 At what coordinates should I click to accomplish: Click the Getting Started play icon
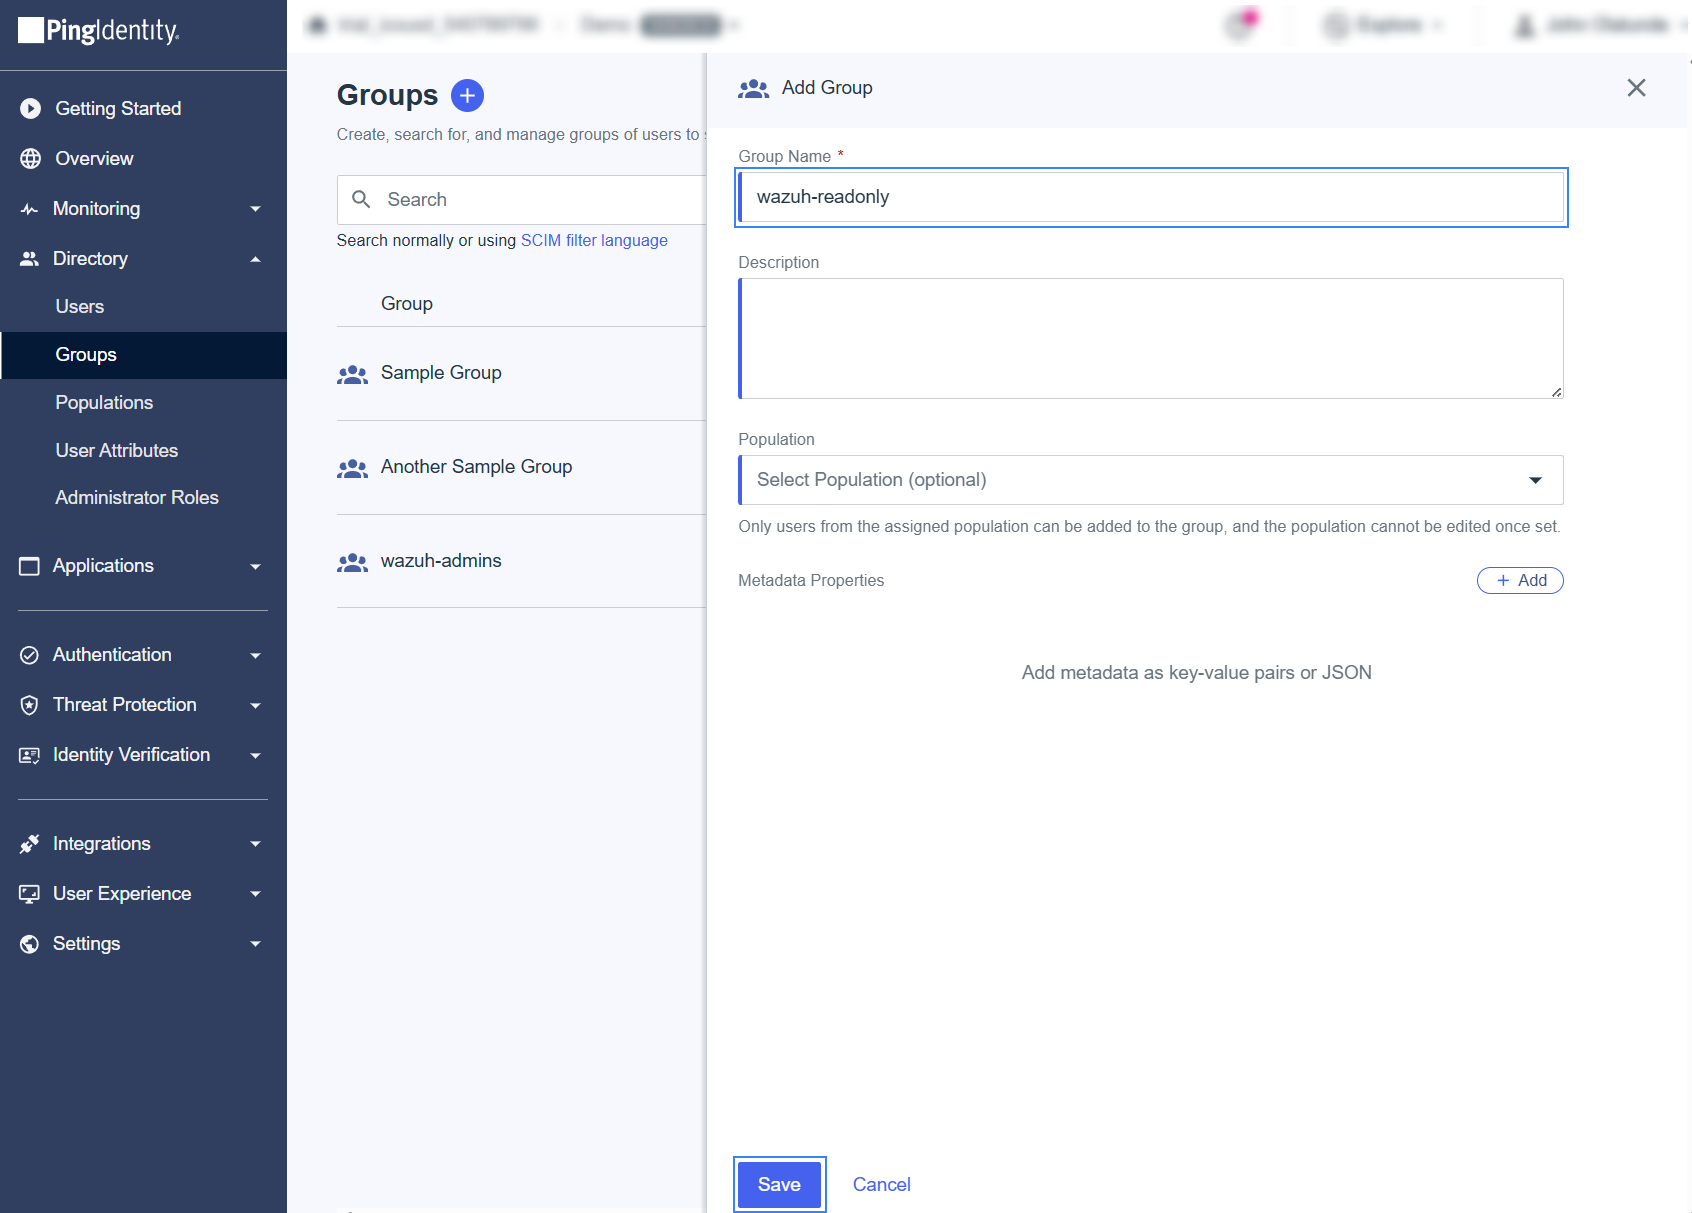click(x=30, y=108)
